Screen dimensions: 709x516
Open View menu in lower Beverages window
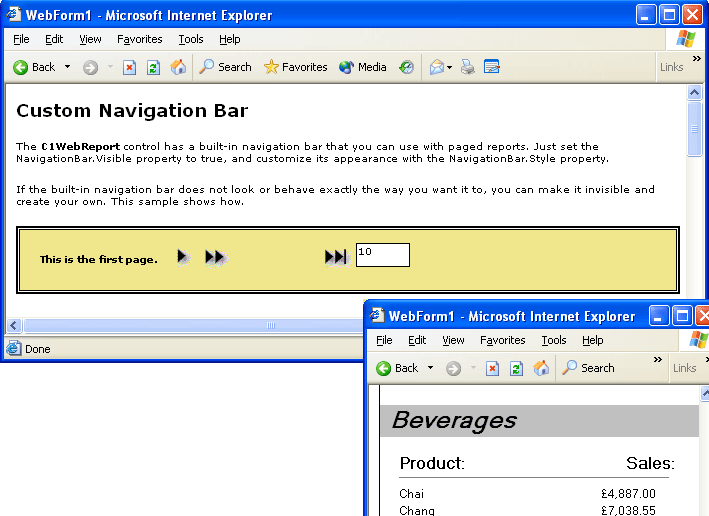tap(454, 340)
